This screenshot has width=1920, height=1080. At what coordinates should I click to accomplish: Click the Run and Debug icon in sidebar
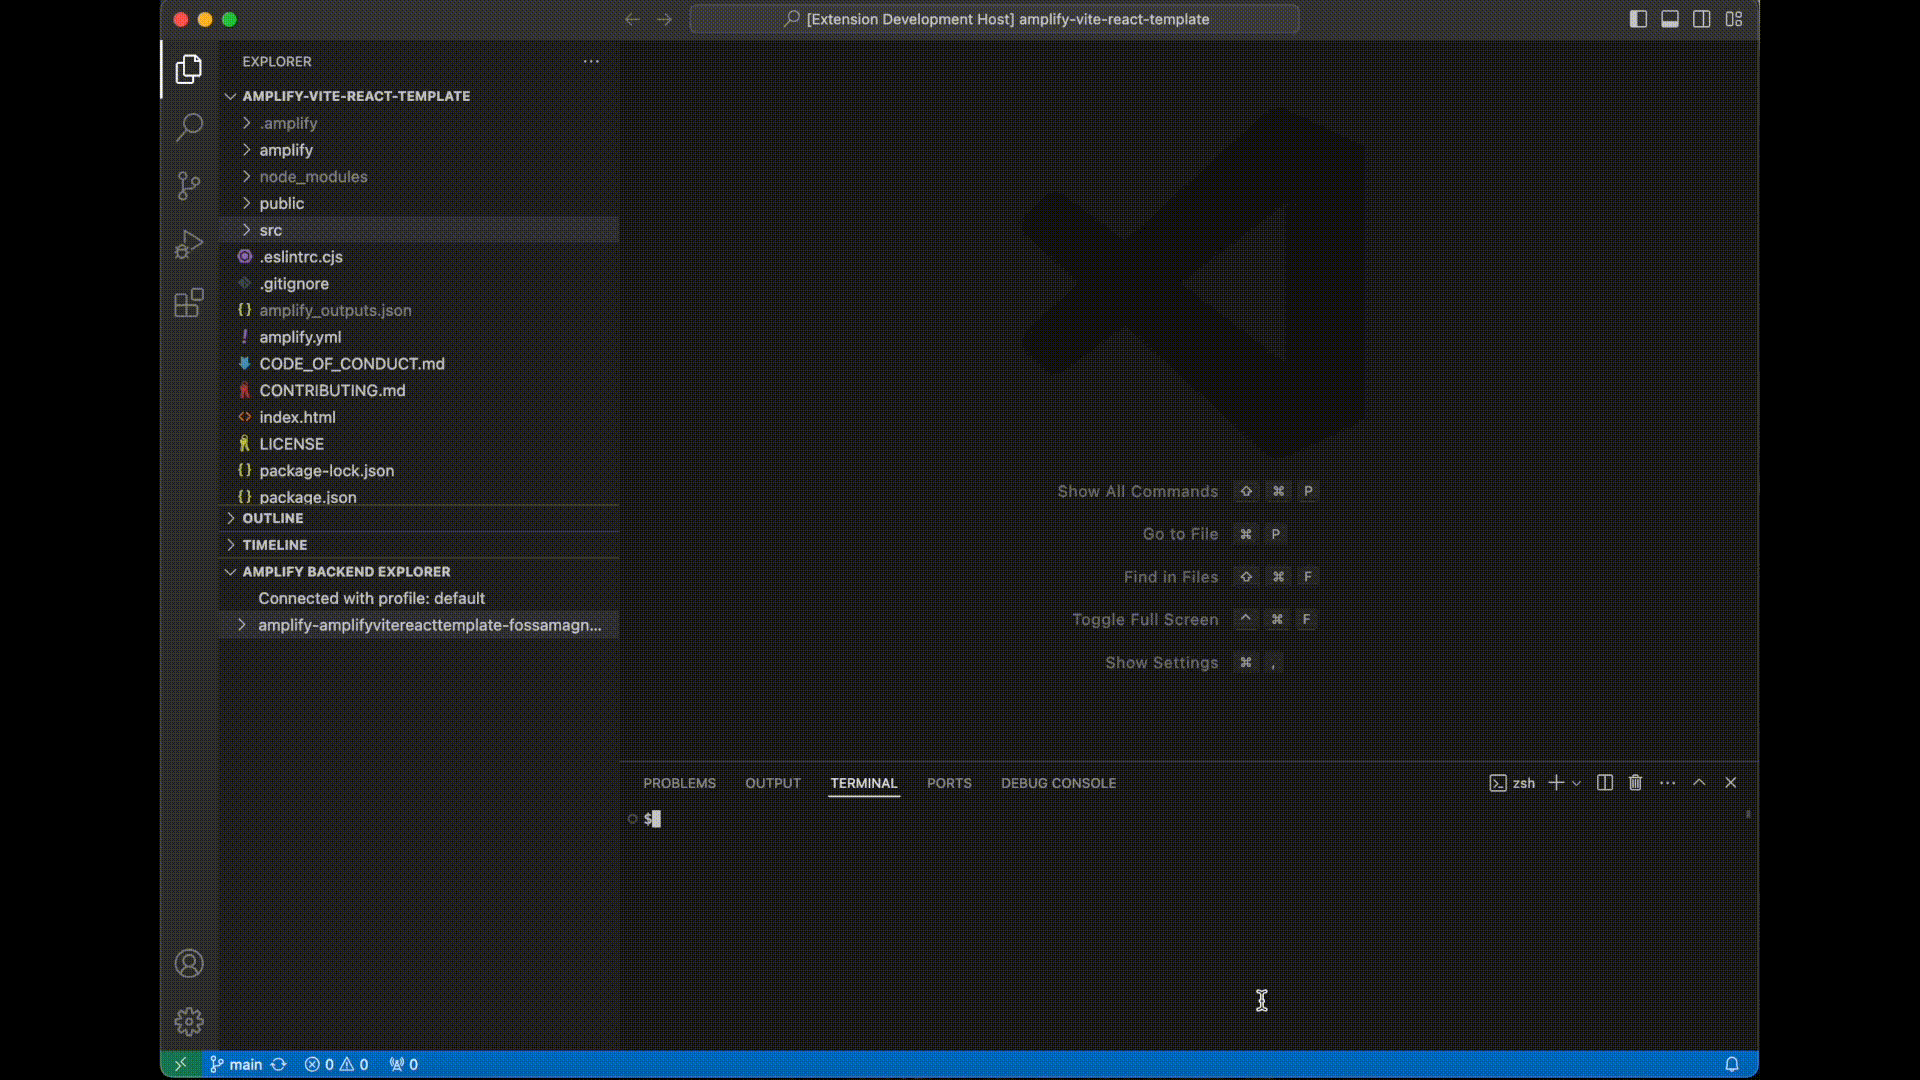coord(189,244)
